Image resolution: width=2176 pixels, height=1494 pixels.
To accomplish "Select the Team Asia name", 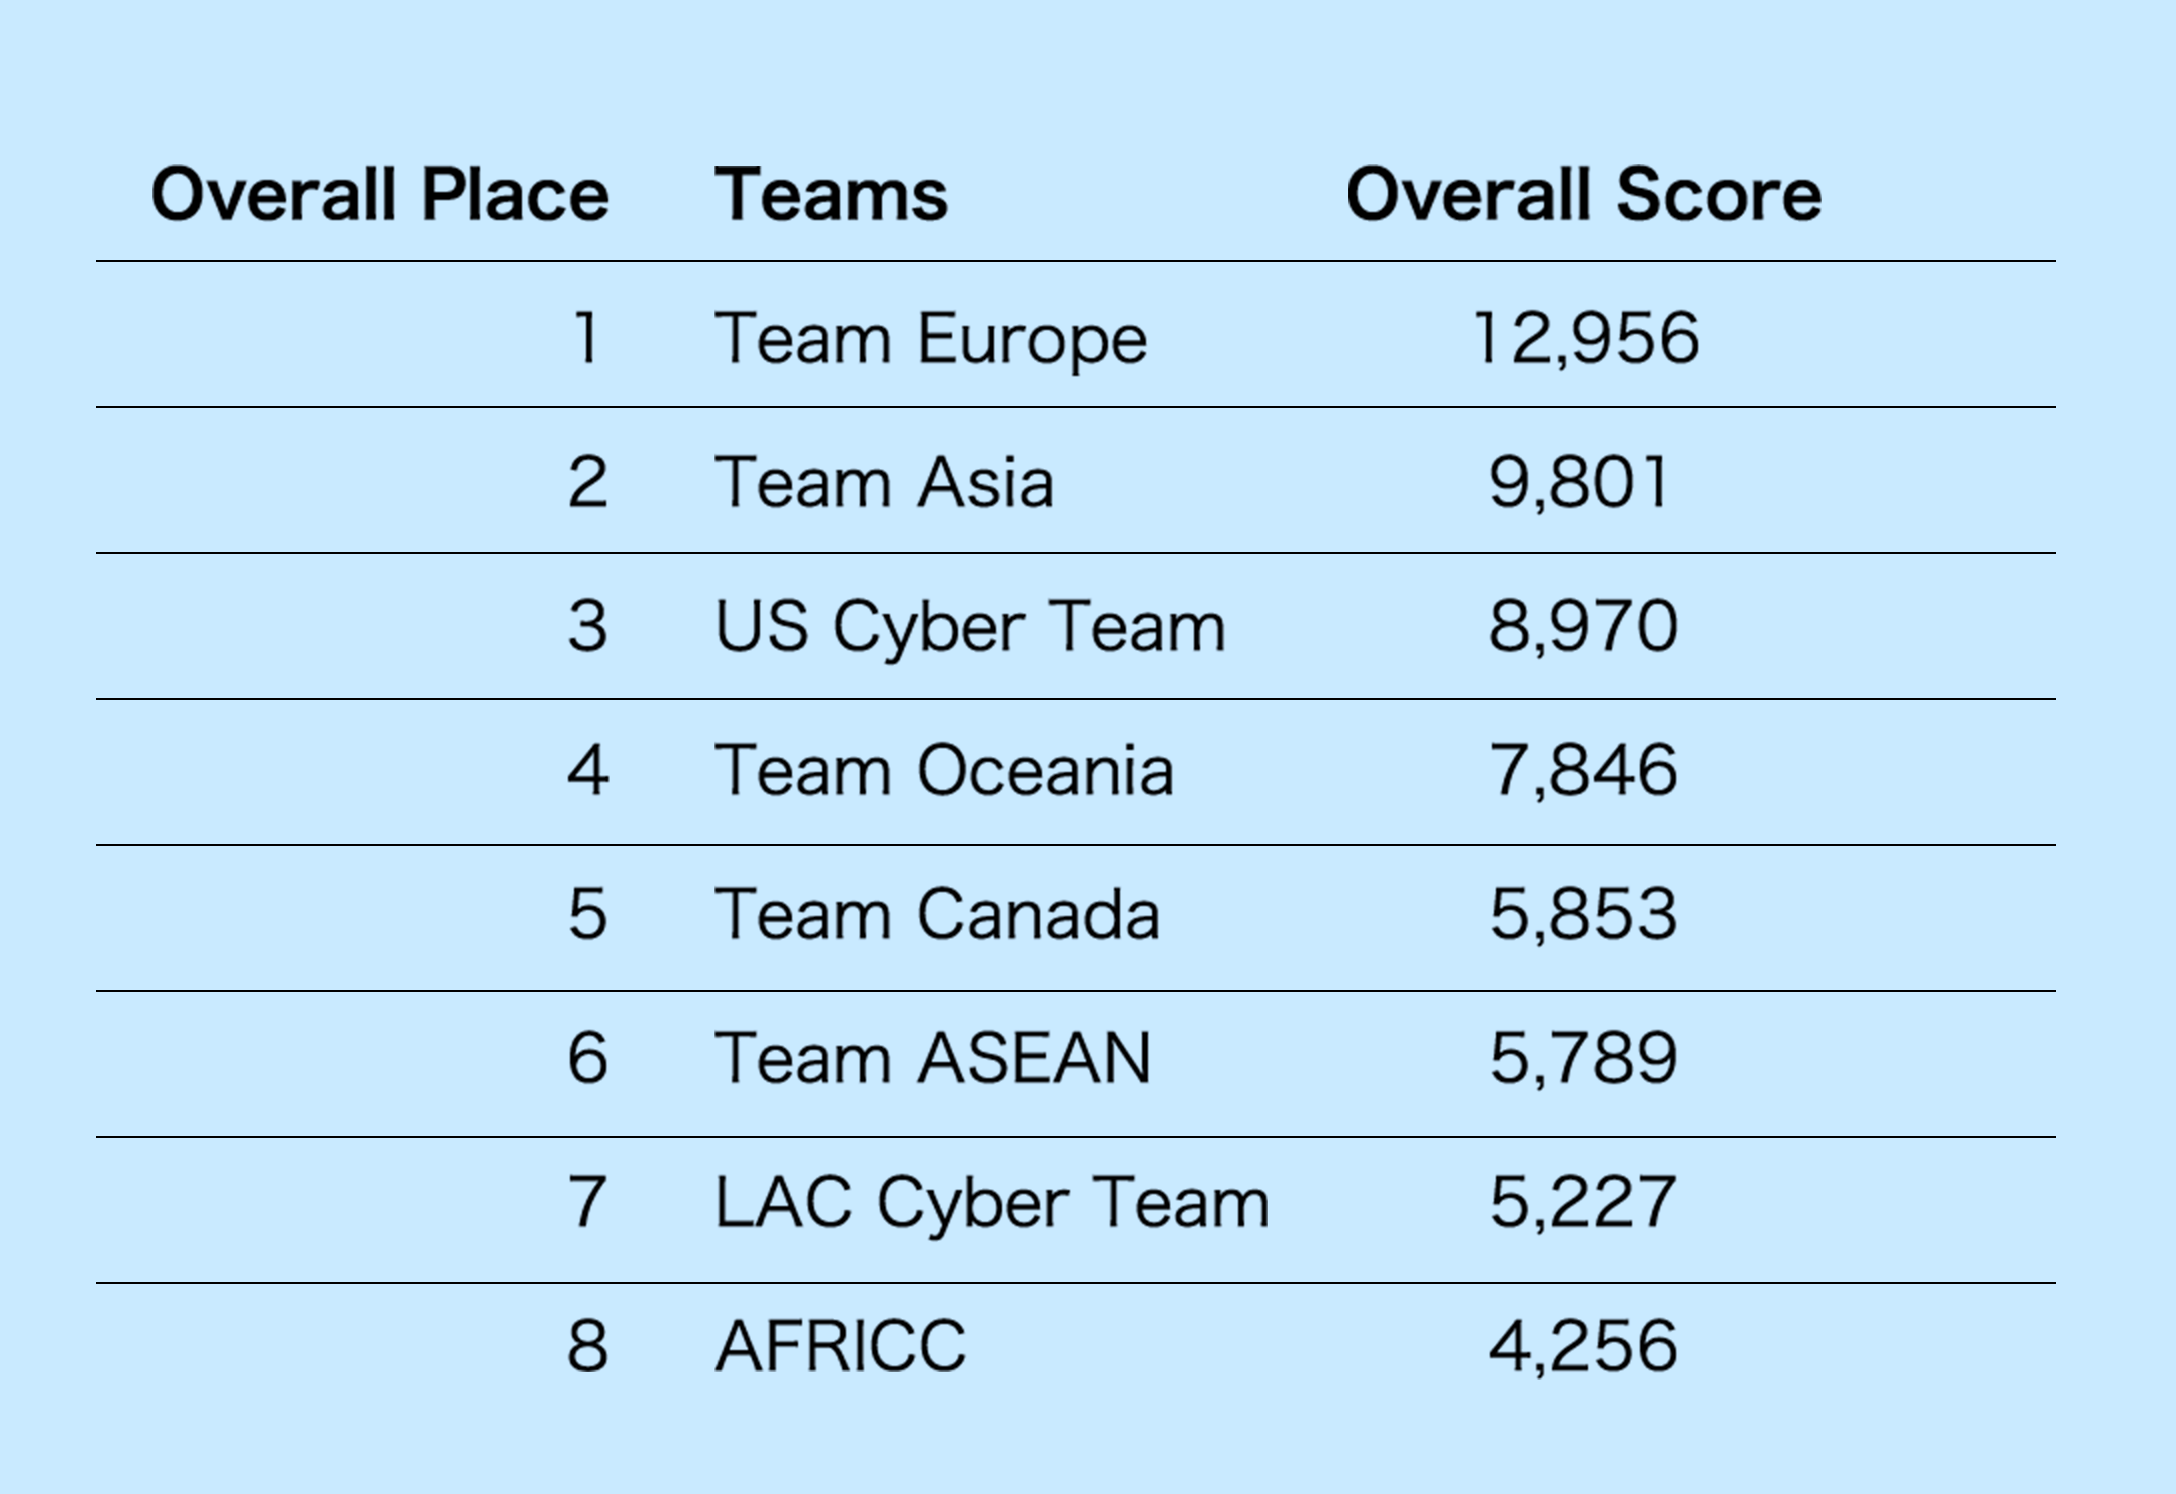I will 884,483.
